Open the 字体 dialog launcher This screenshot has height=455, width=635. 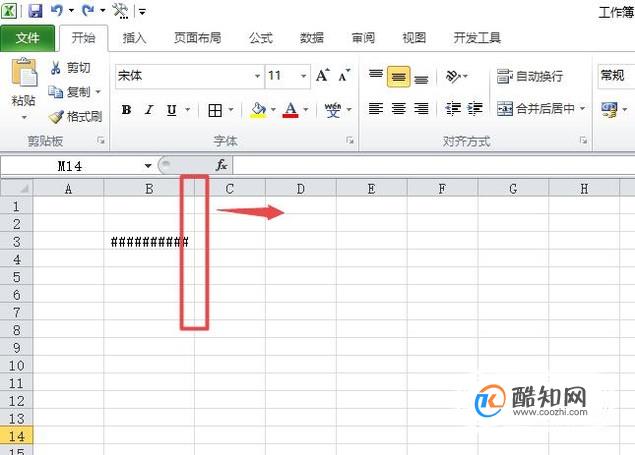[x=350, y=140]
